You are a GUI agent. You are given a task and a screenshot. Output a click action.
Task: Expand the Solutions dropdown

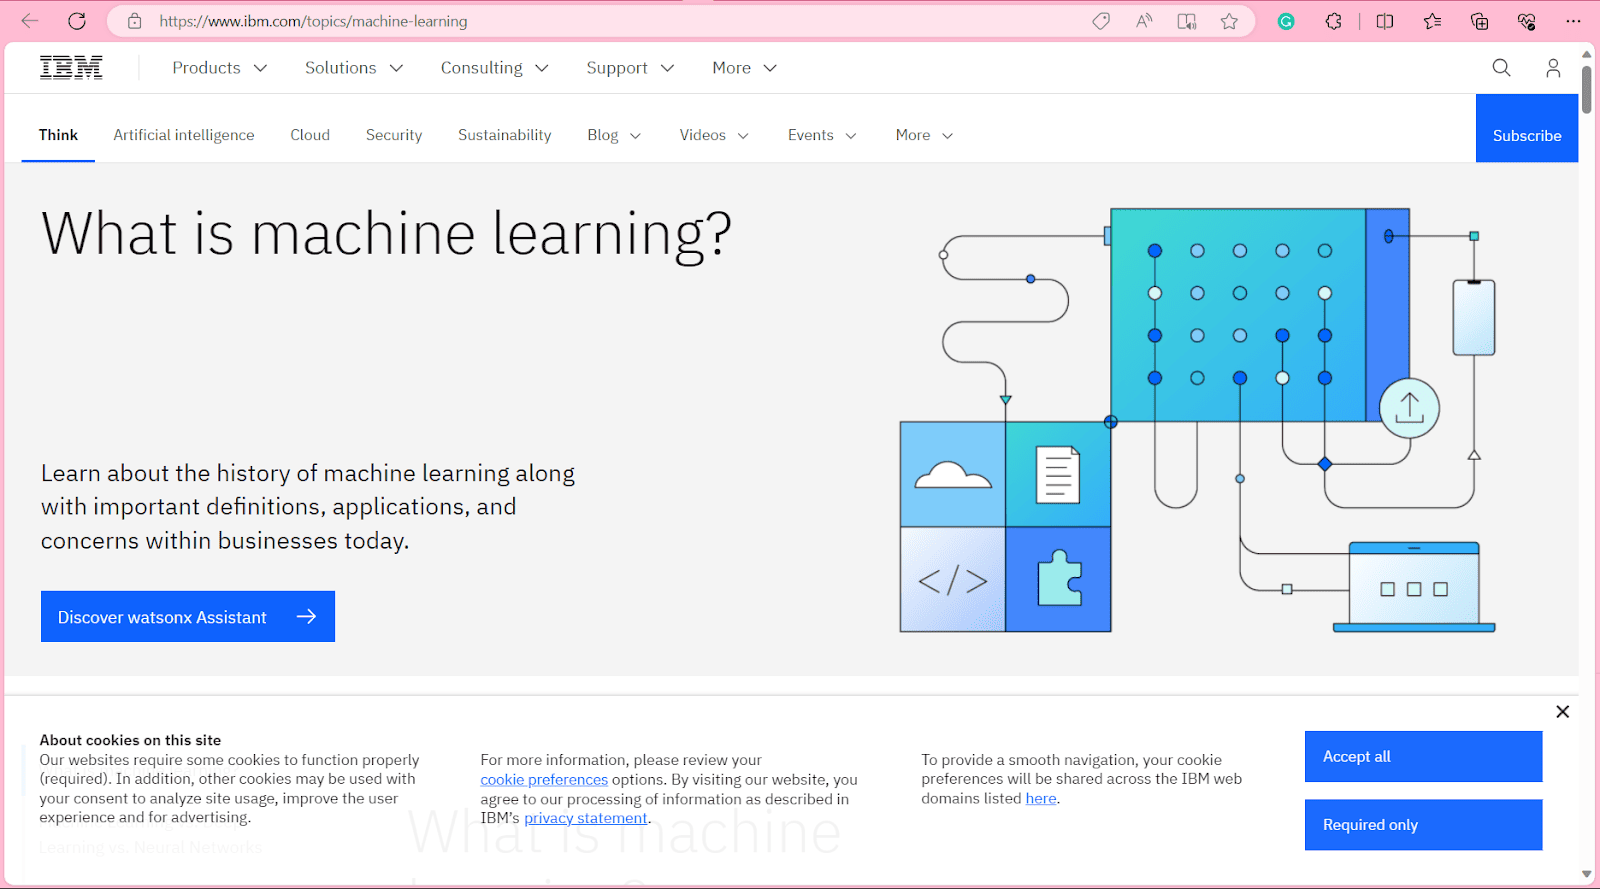click(353, 68)
